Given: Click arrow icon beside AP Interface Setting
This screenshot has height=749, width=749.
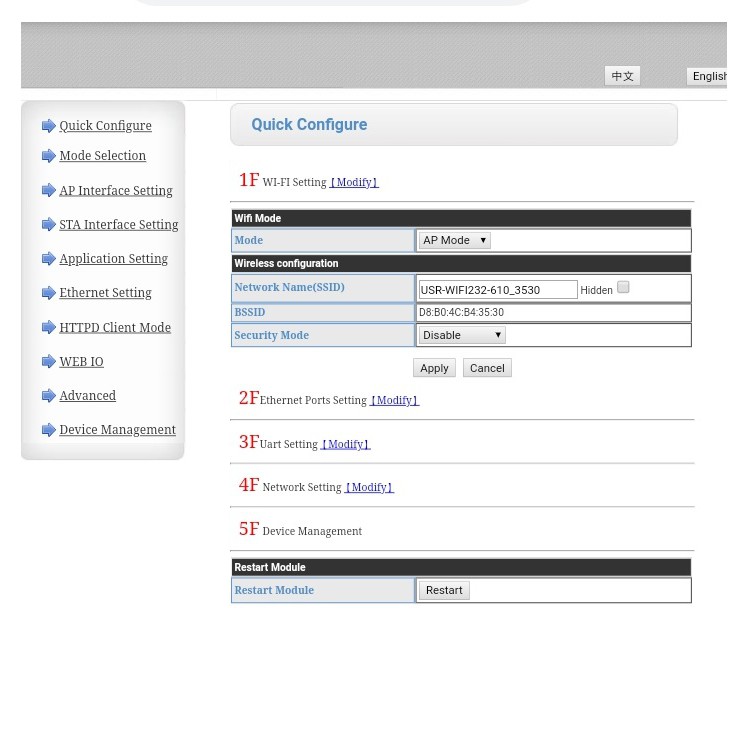Looking at the screenshot, I should coord(48,191).
